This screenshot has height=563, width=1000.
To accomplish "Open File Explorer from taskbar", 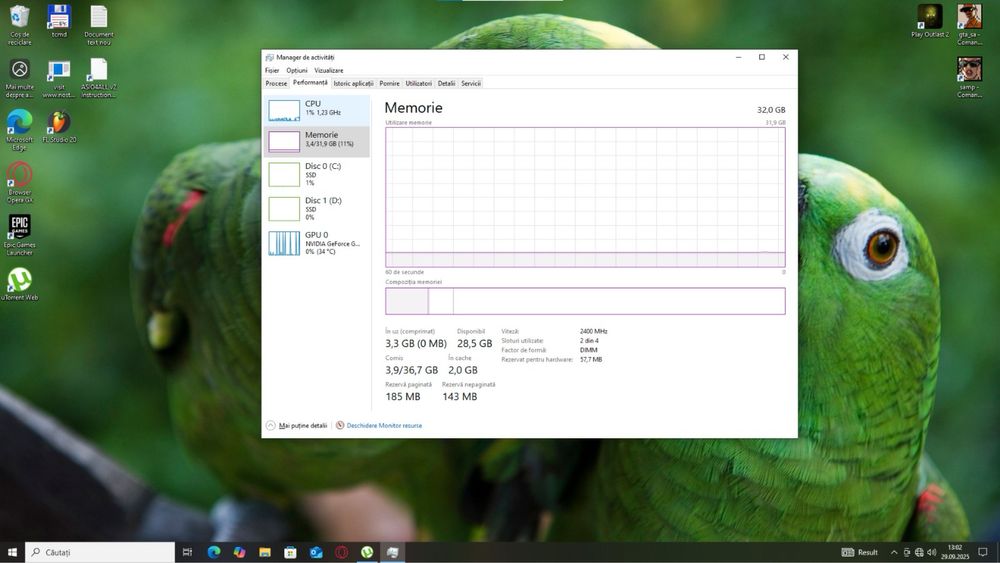I will [x=265, y=552].
